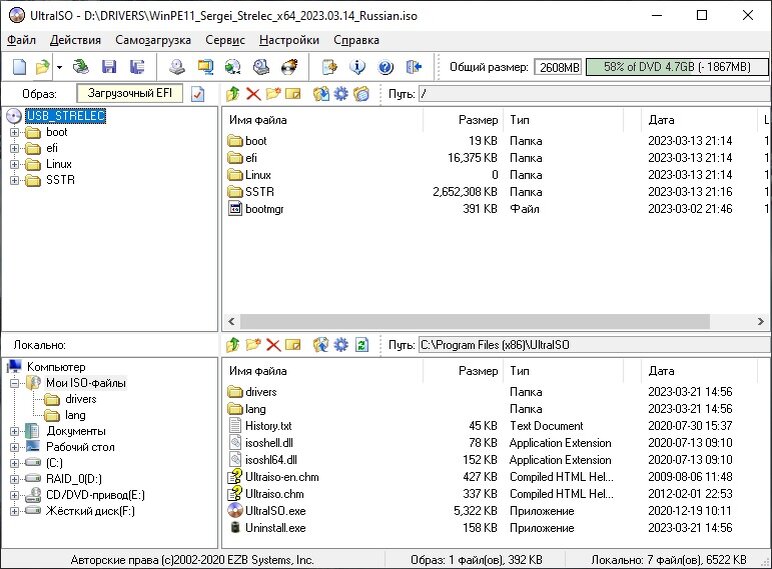772x569 pixels.
Task: Sort local files by Тип column header
Action: [x=563, y=371]
